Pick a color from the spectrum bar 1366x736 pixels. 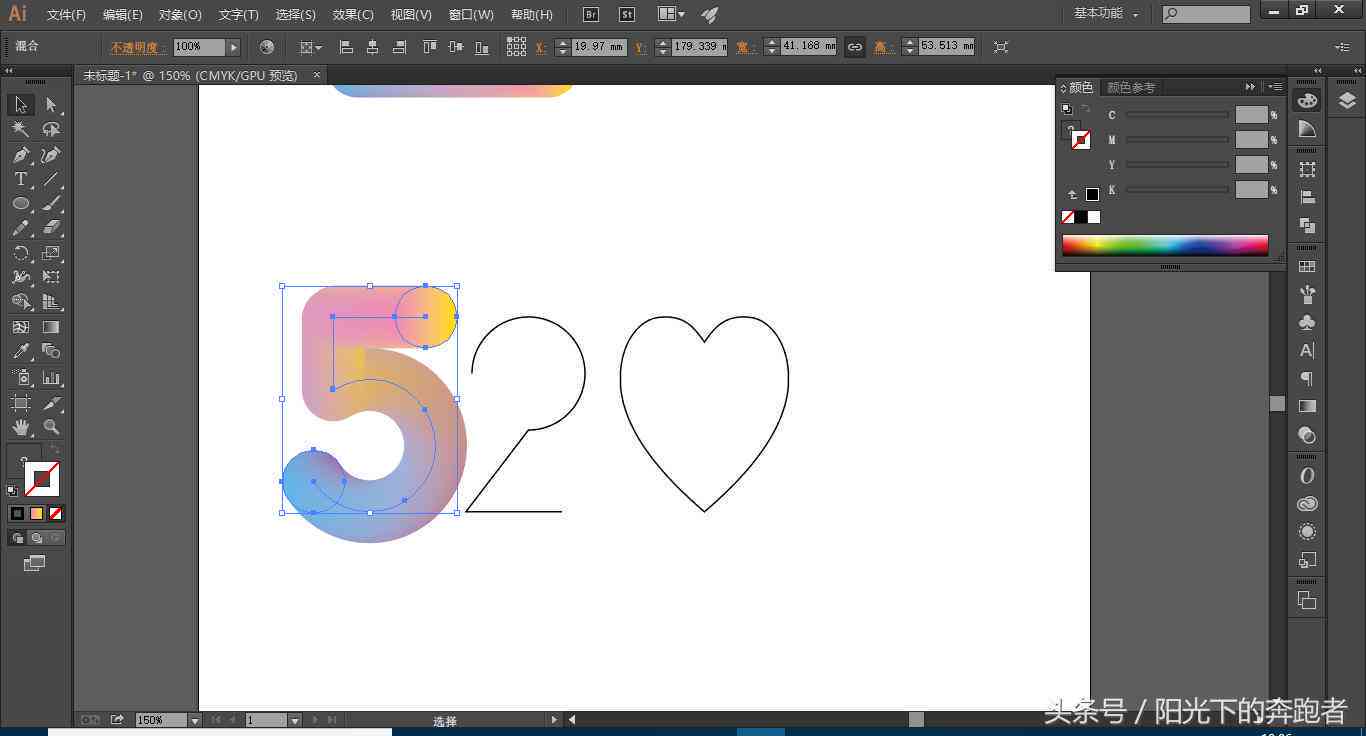(x=1165, y=245)
